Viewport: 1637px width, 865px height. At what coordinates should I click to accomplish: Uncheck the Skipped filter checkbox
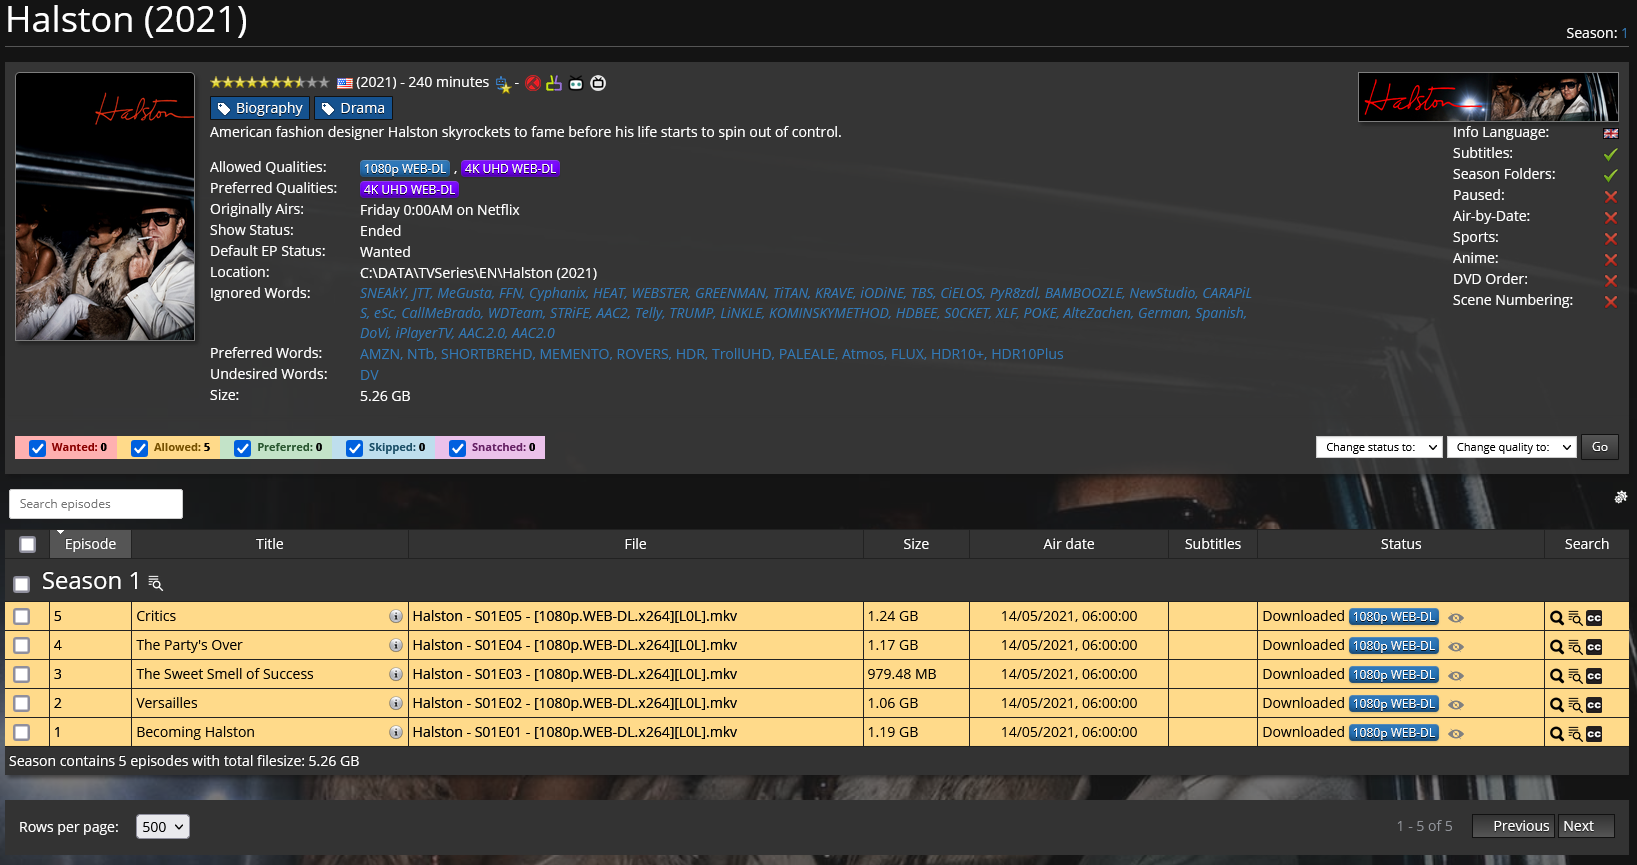pyautogui.click(x=354, y=448)
